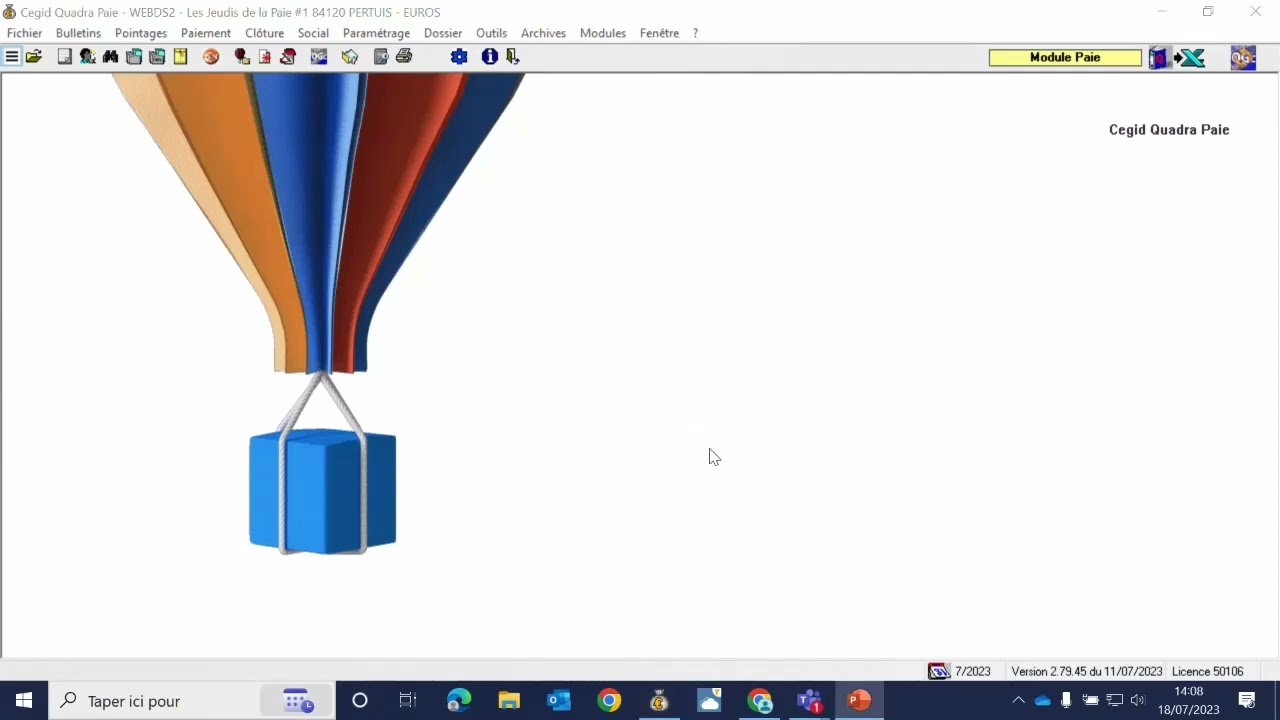Image resolution: width=1280 pixels, height=720 pixels.
Task: Click the exit door icon in toolbar
Action: coord(513,57)
